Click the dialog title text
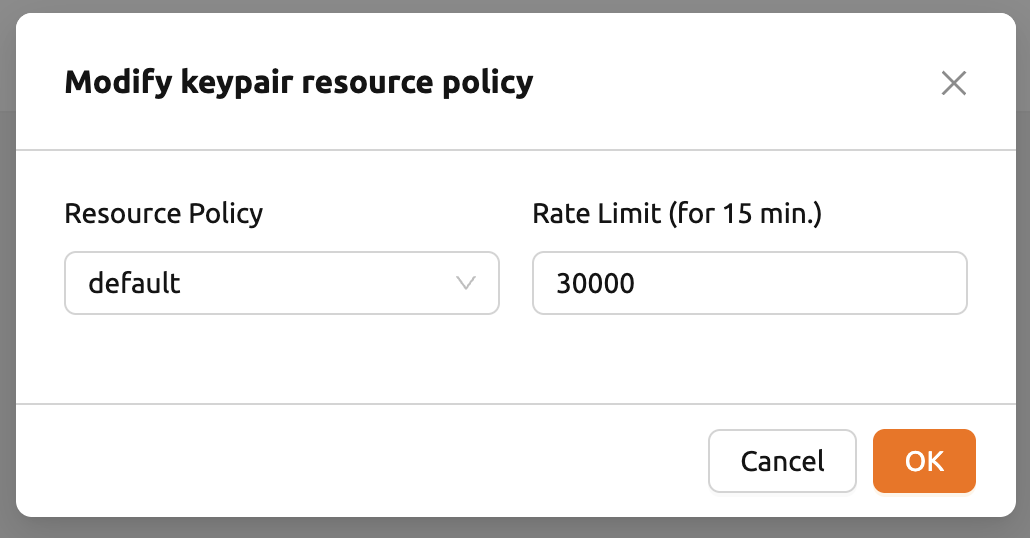Image resolution: width=1030 pixels, height=538 pixels. click(x=299, y=83)
